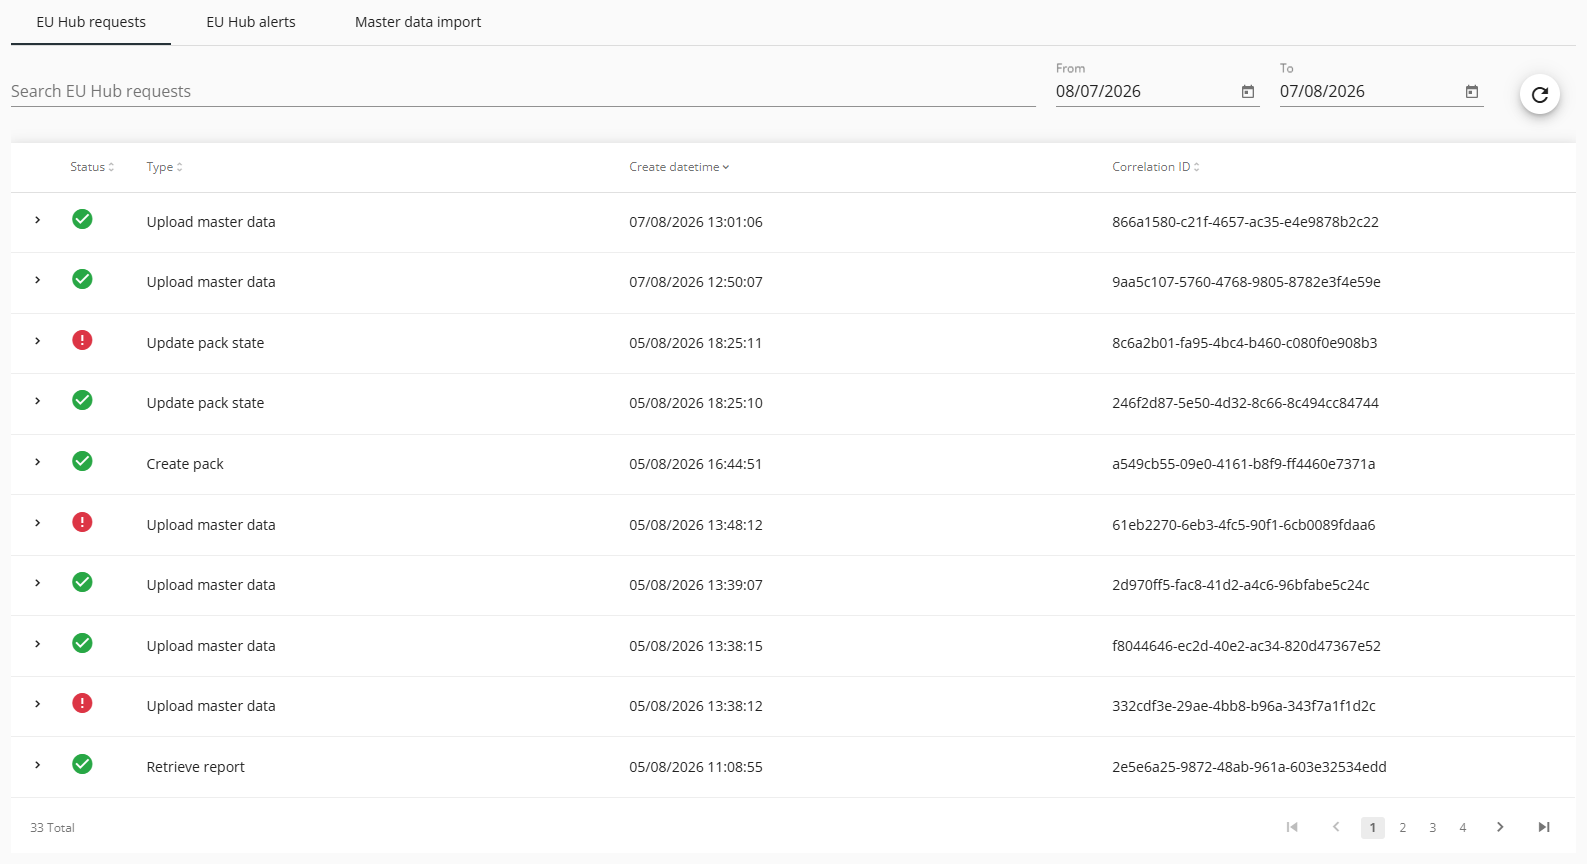Switch to EU Hub alerts tab
Image resolution: width=1587 pixels, height=864 pixels.
click(x=251, y=22)
